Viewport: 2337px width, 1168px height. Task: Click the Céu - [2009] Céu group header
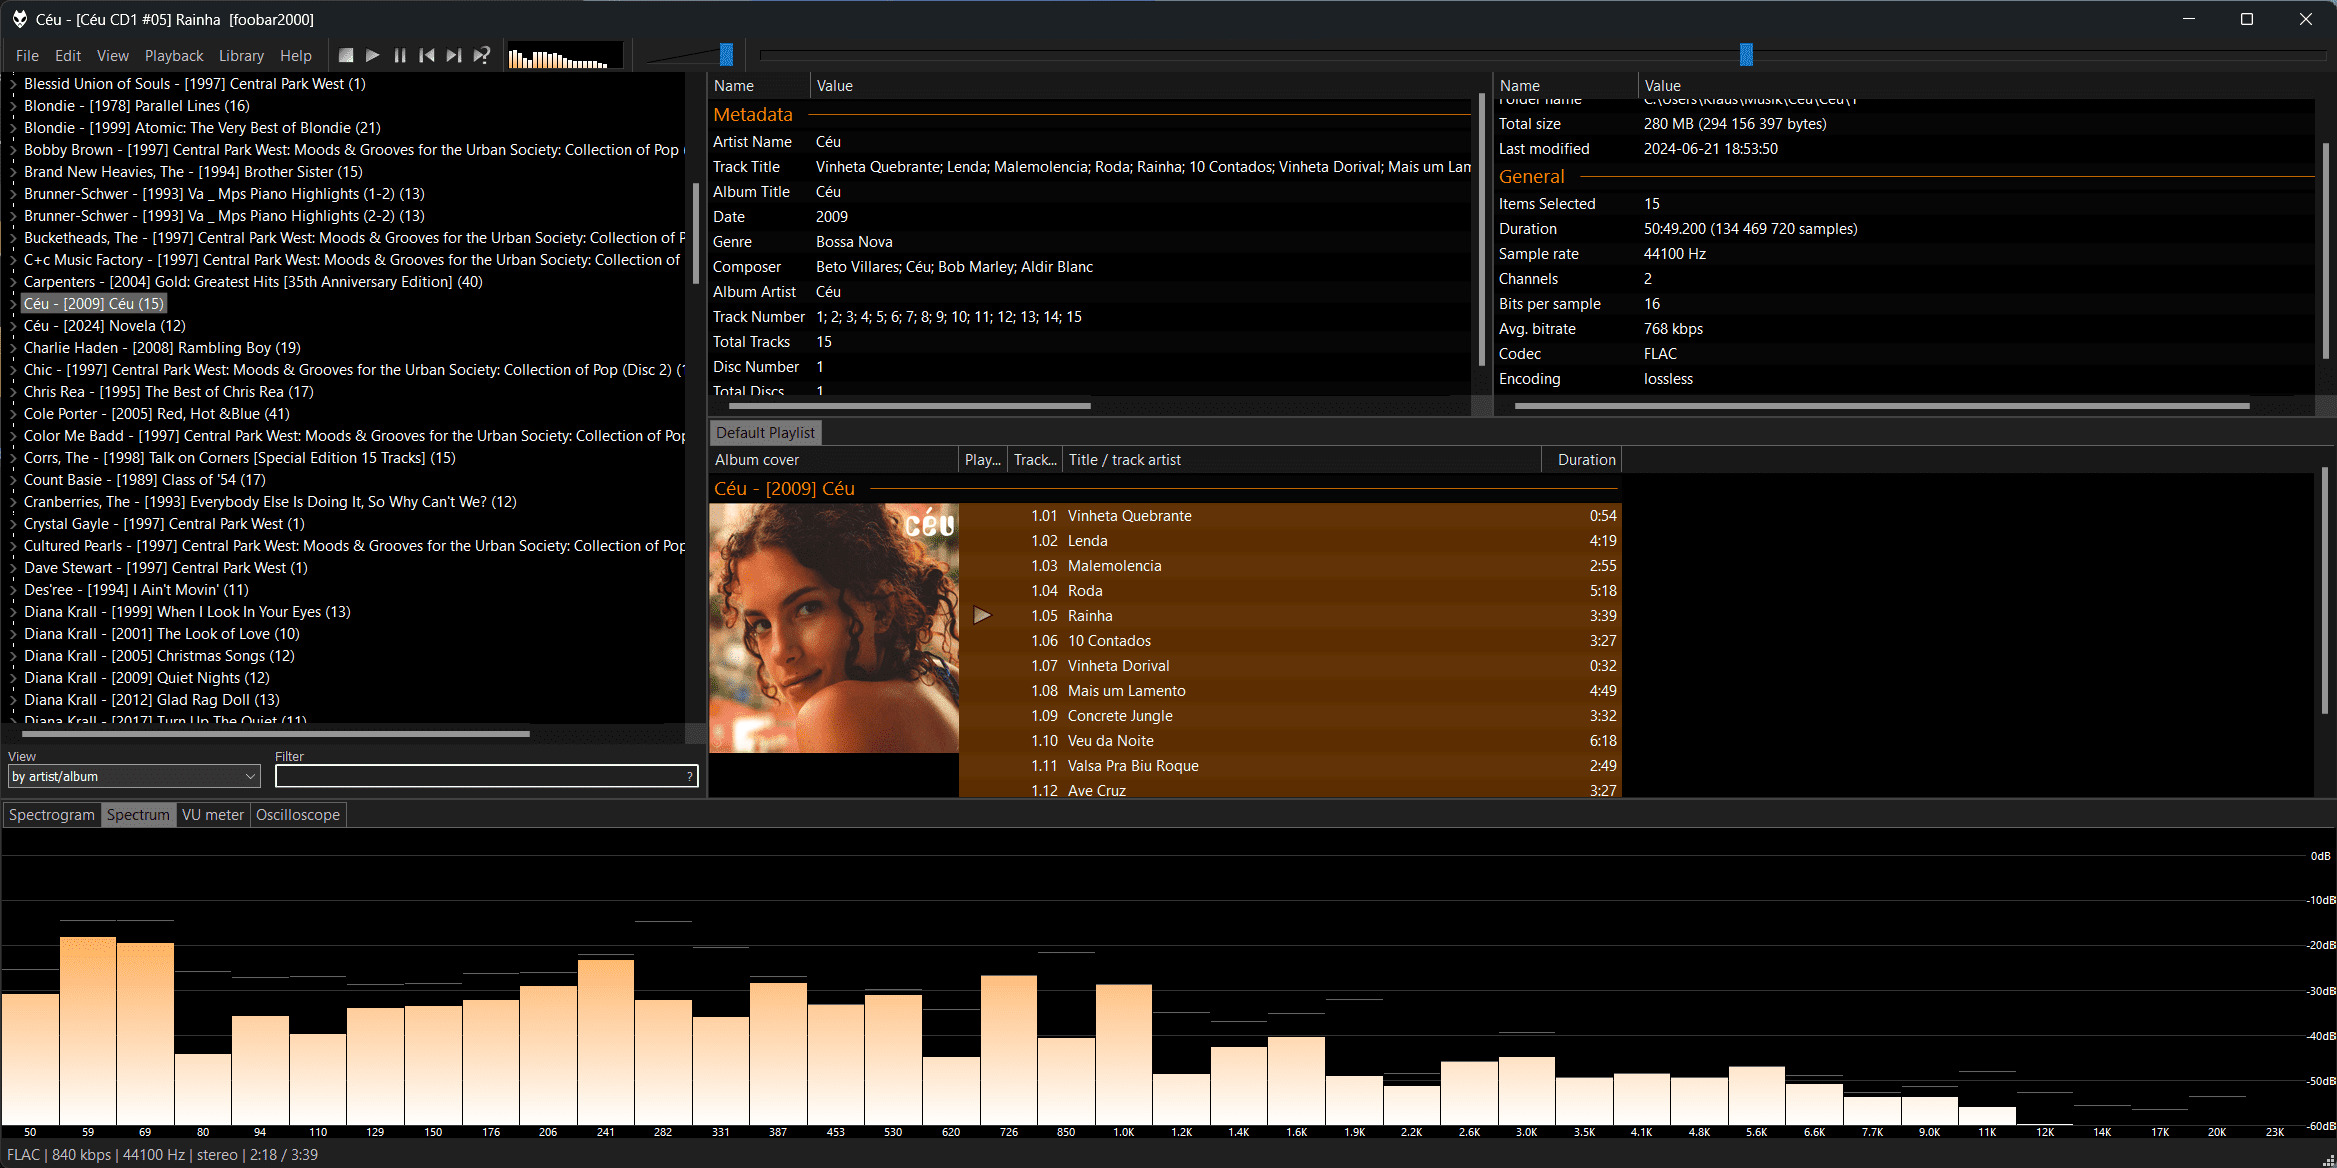pos(1165,489)
